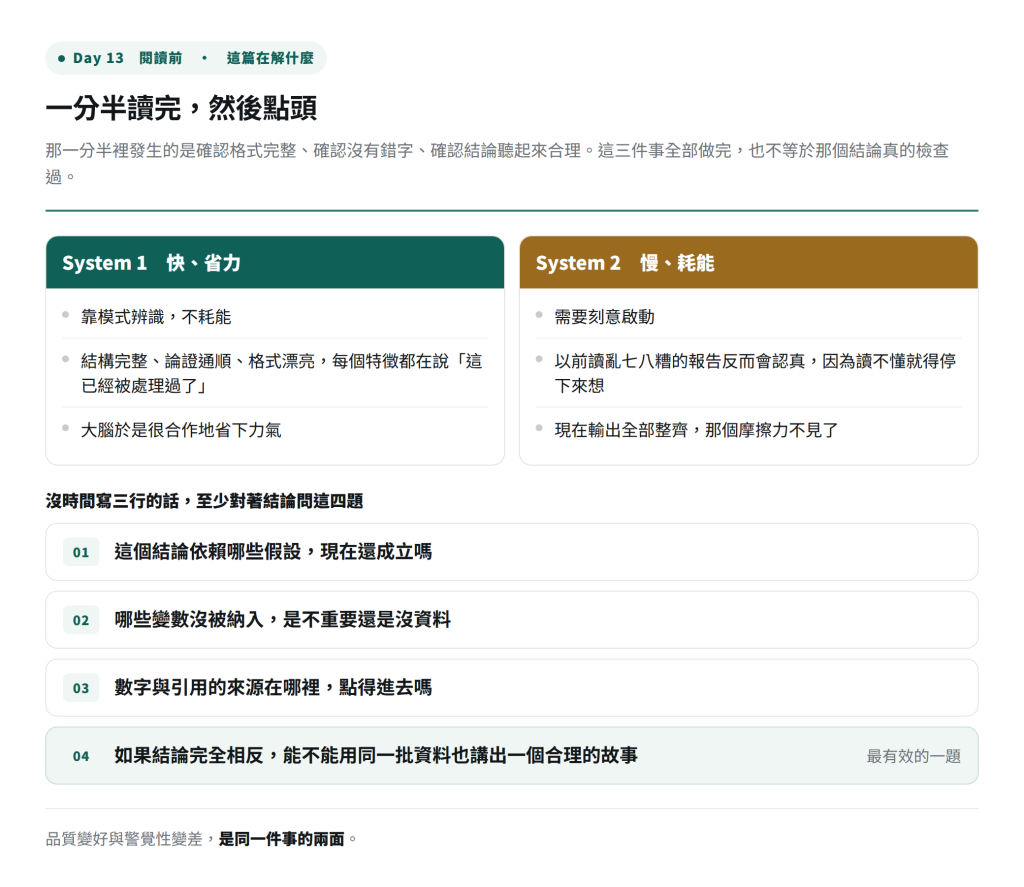This screenshot has width=1024, height=887.
Task: Click the 02 number badge
Action: pos(81,621)
